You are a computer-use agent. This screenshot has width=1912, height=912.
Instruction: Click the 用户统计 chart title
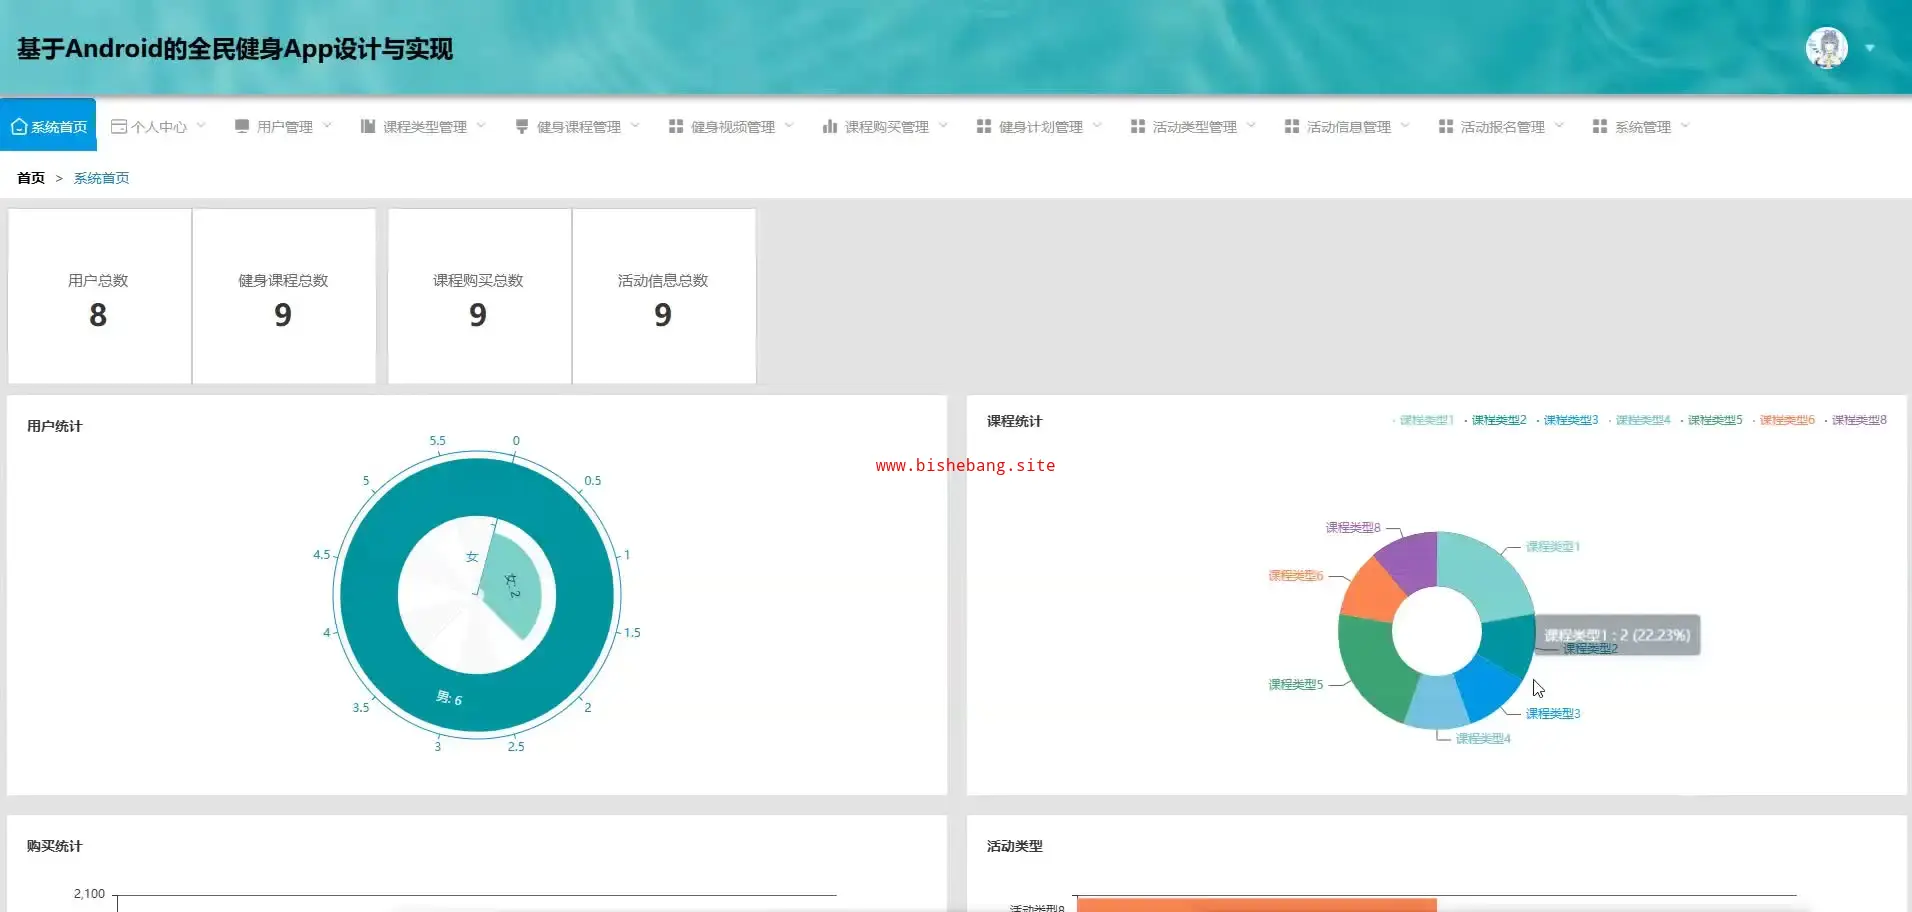(x=55, y=426)
